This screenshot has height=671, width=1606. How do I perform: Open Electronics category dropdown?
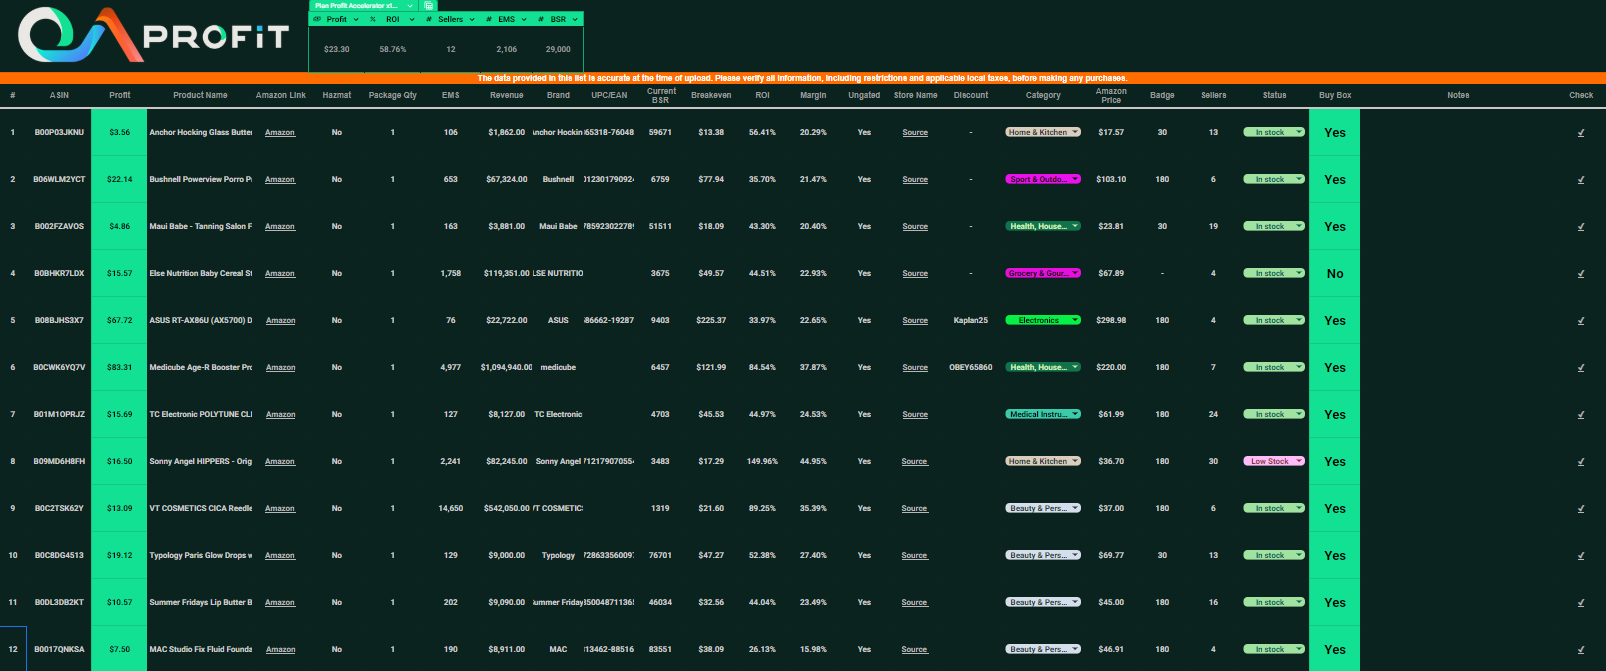tap(1075, 320)
